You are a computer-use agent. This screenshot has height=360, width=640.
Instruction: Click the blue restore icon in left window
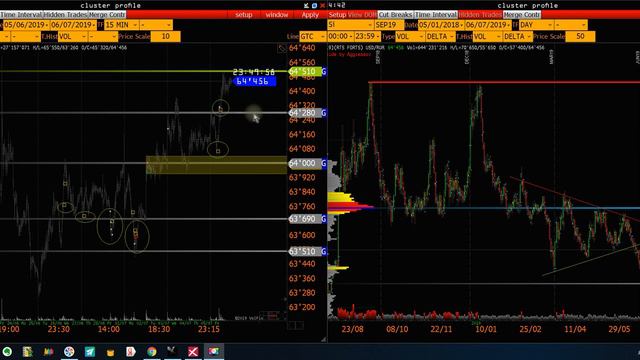click(x=314, y=5)
